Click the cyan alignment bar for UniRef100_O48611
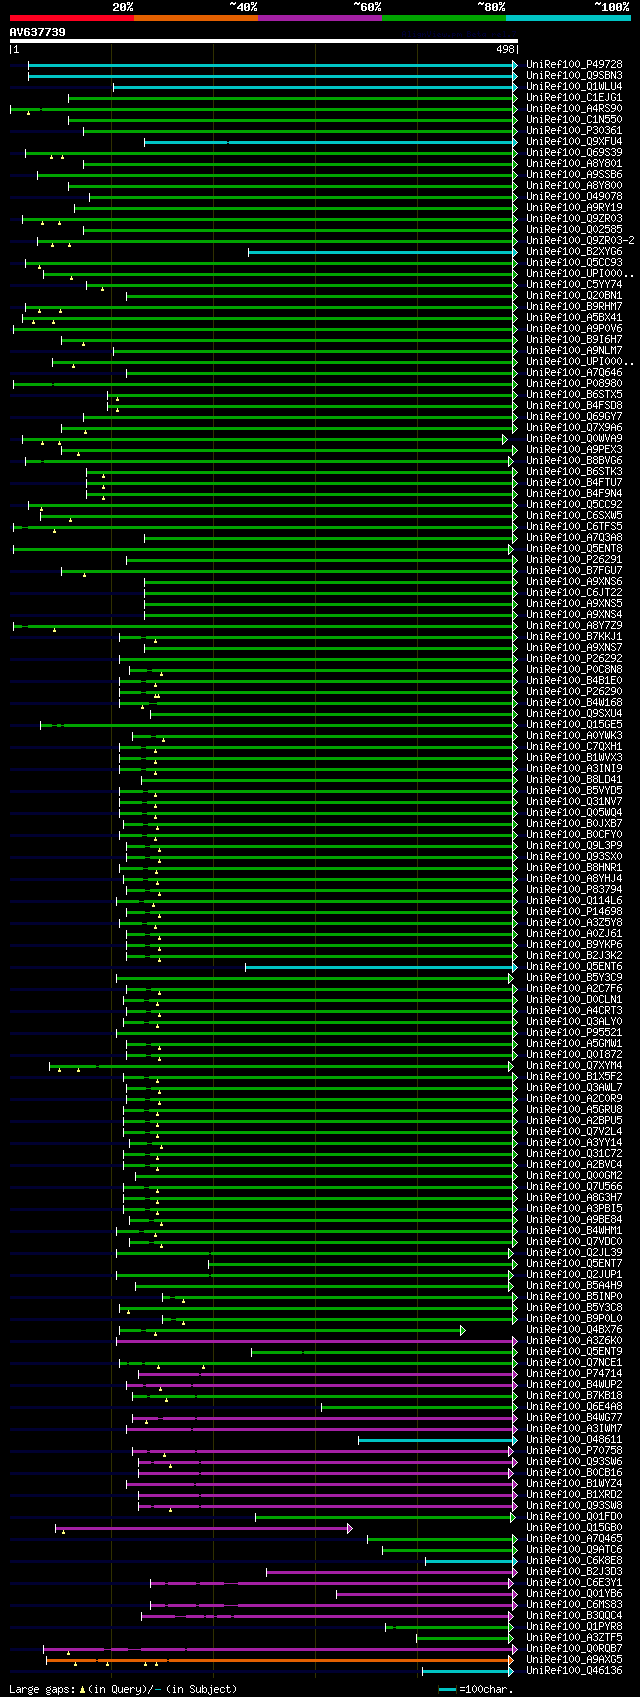 point(437,1440)
